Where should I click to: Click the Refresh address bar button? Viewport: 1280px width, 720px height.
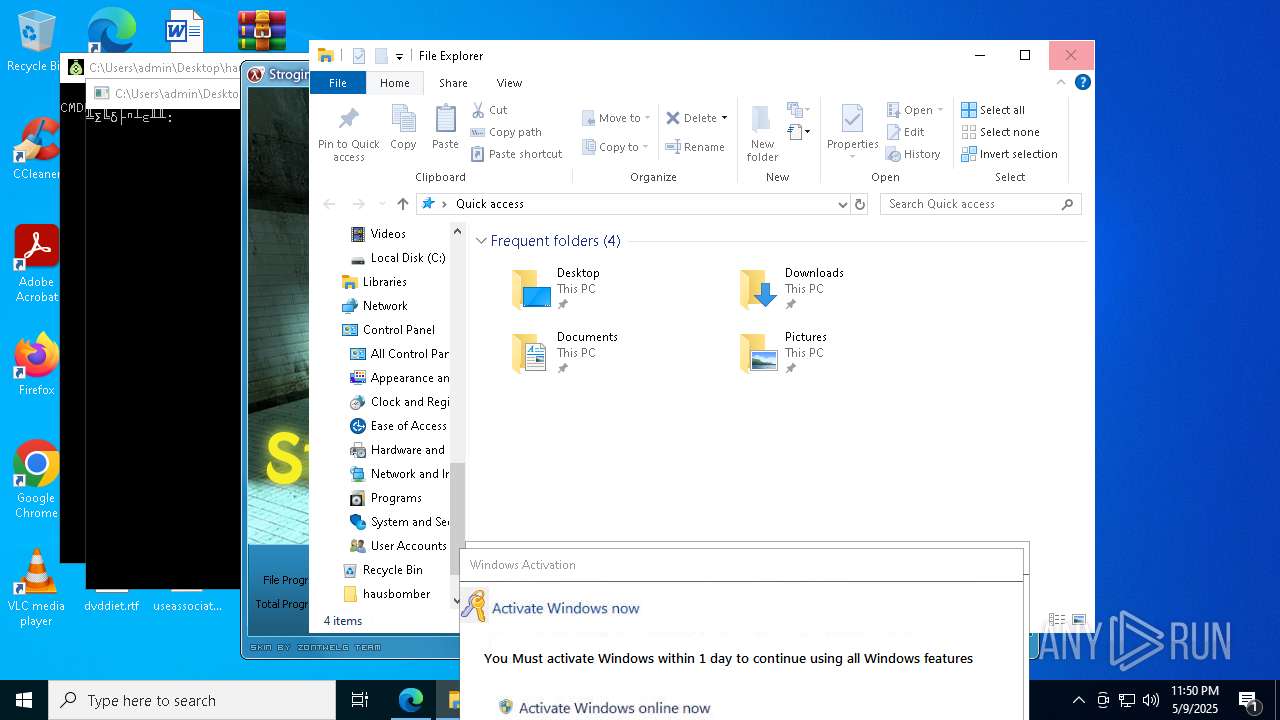[859, 204]
